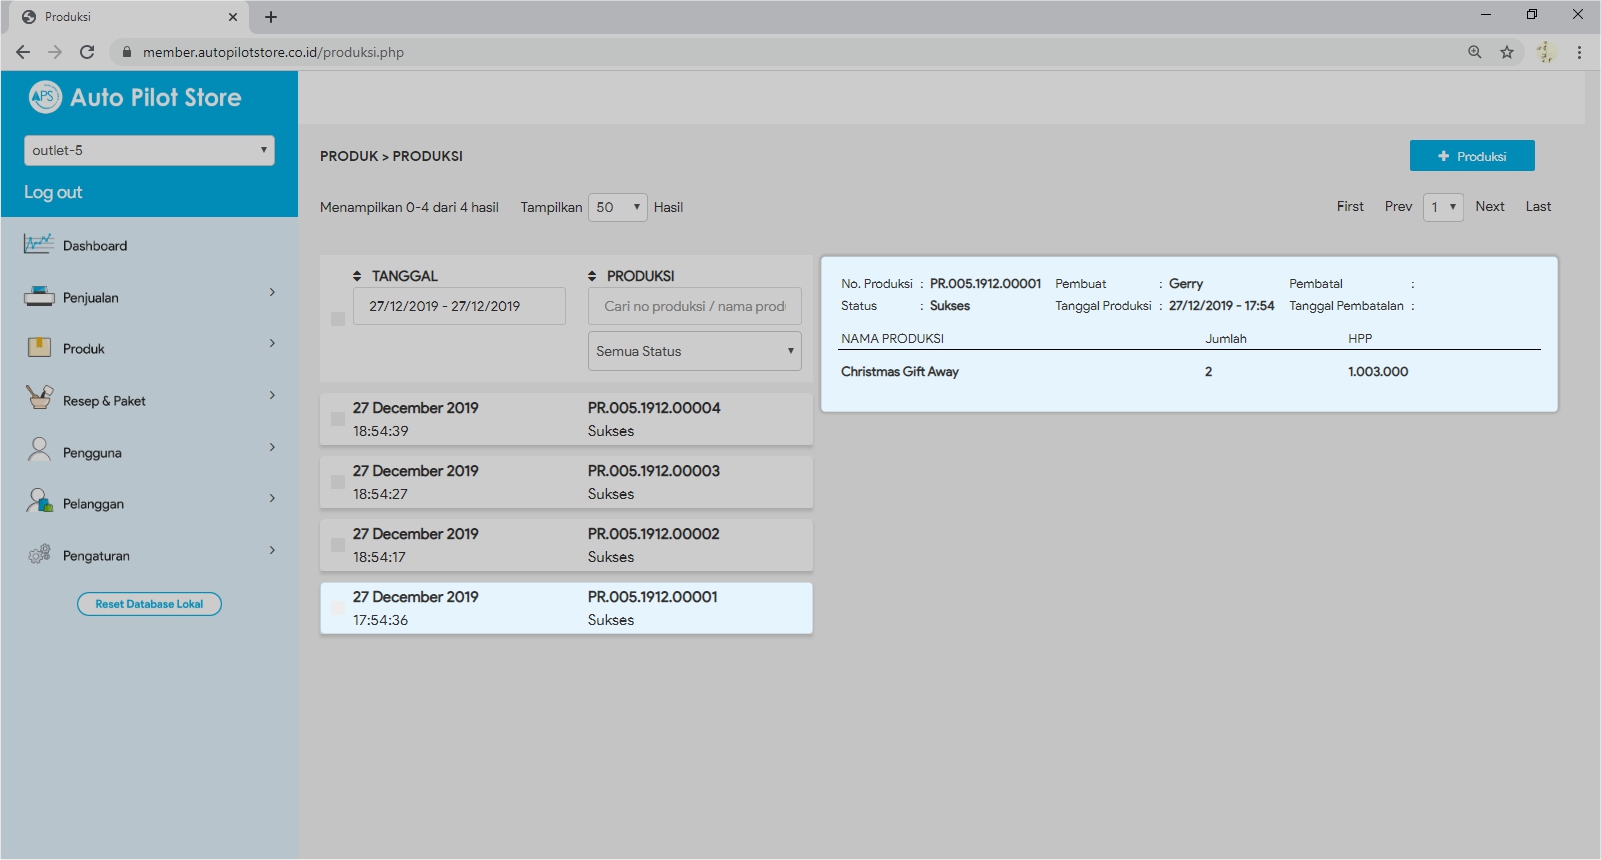Click the Resep & Paket mortar icon

(x=39, y=398)
